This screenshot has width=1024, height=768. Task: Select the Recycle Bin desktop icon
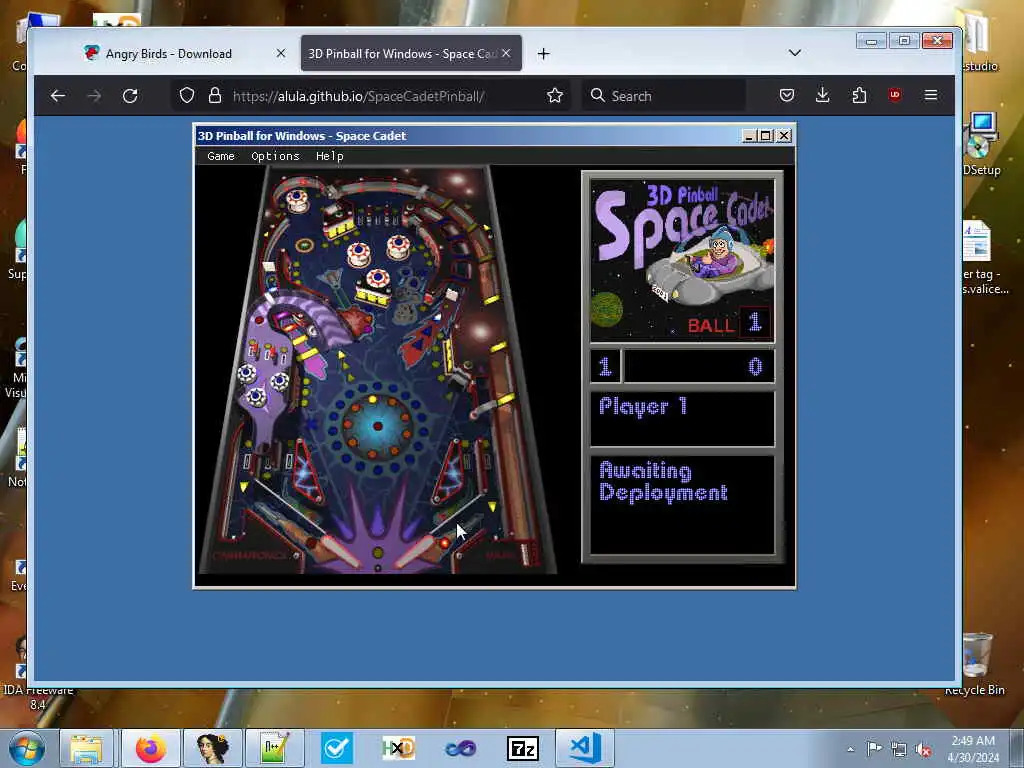[975, 664]
